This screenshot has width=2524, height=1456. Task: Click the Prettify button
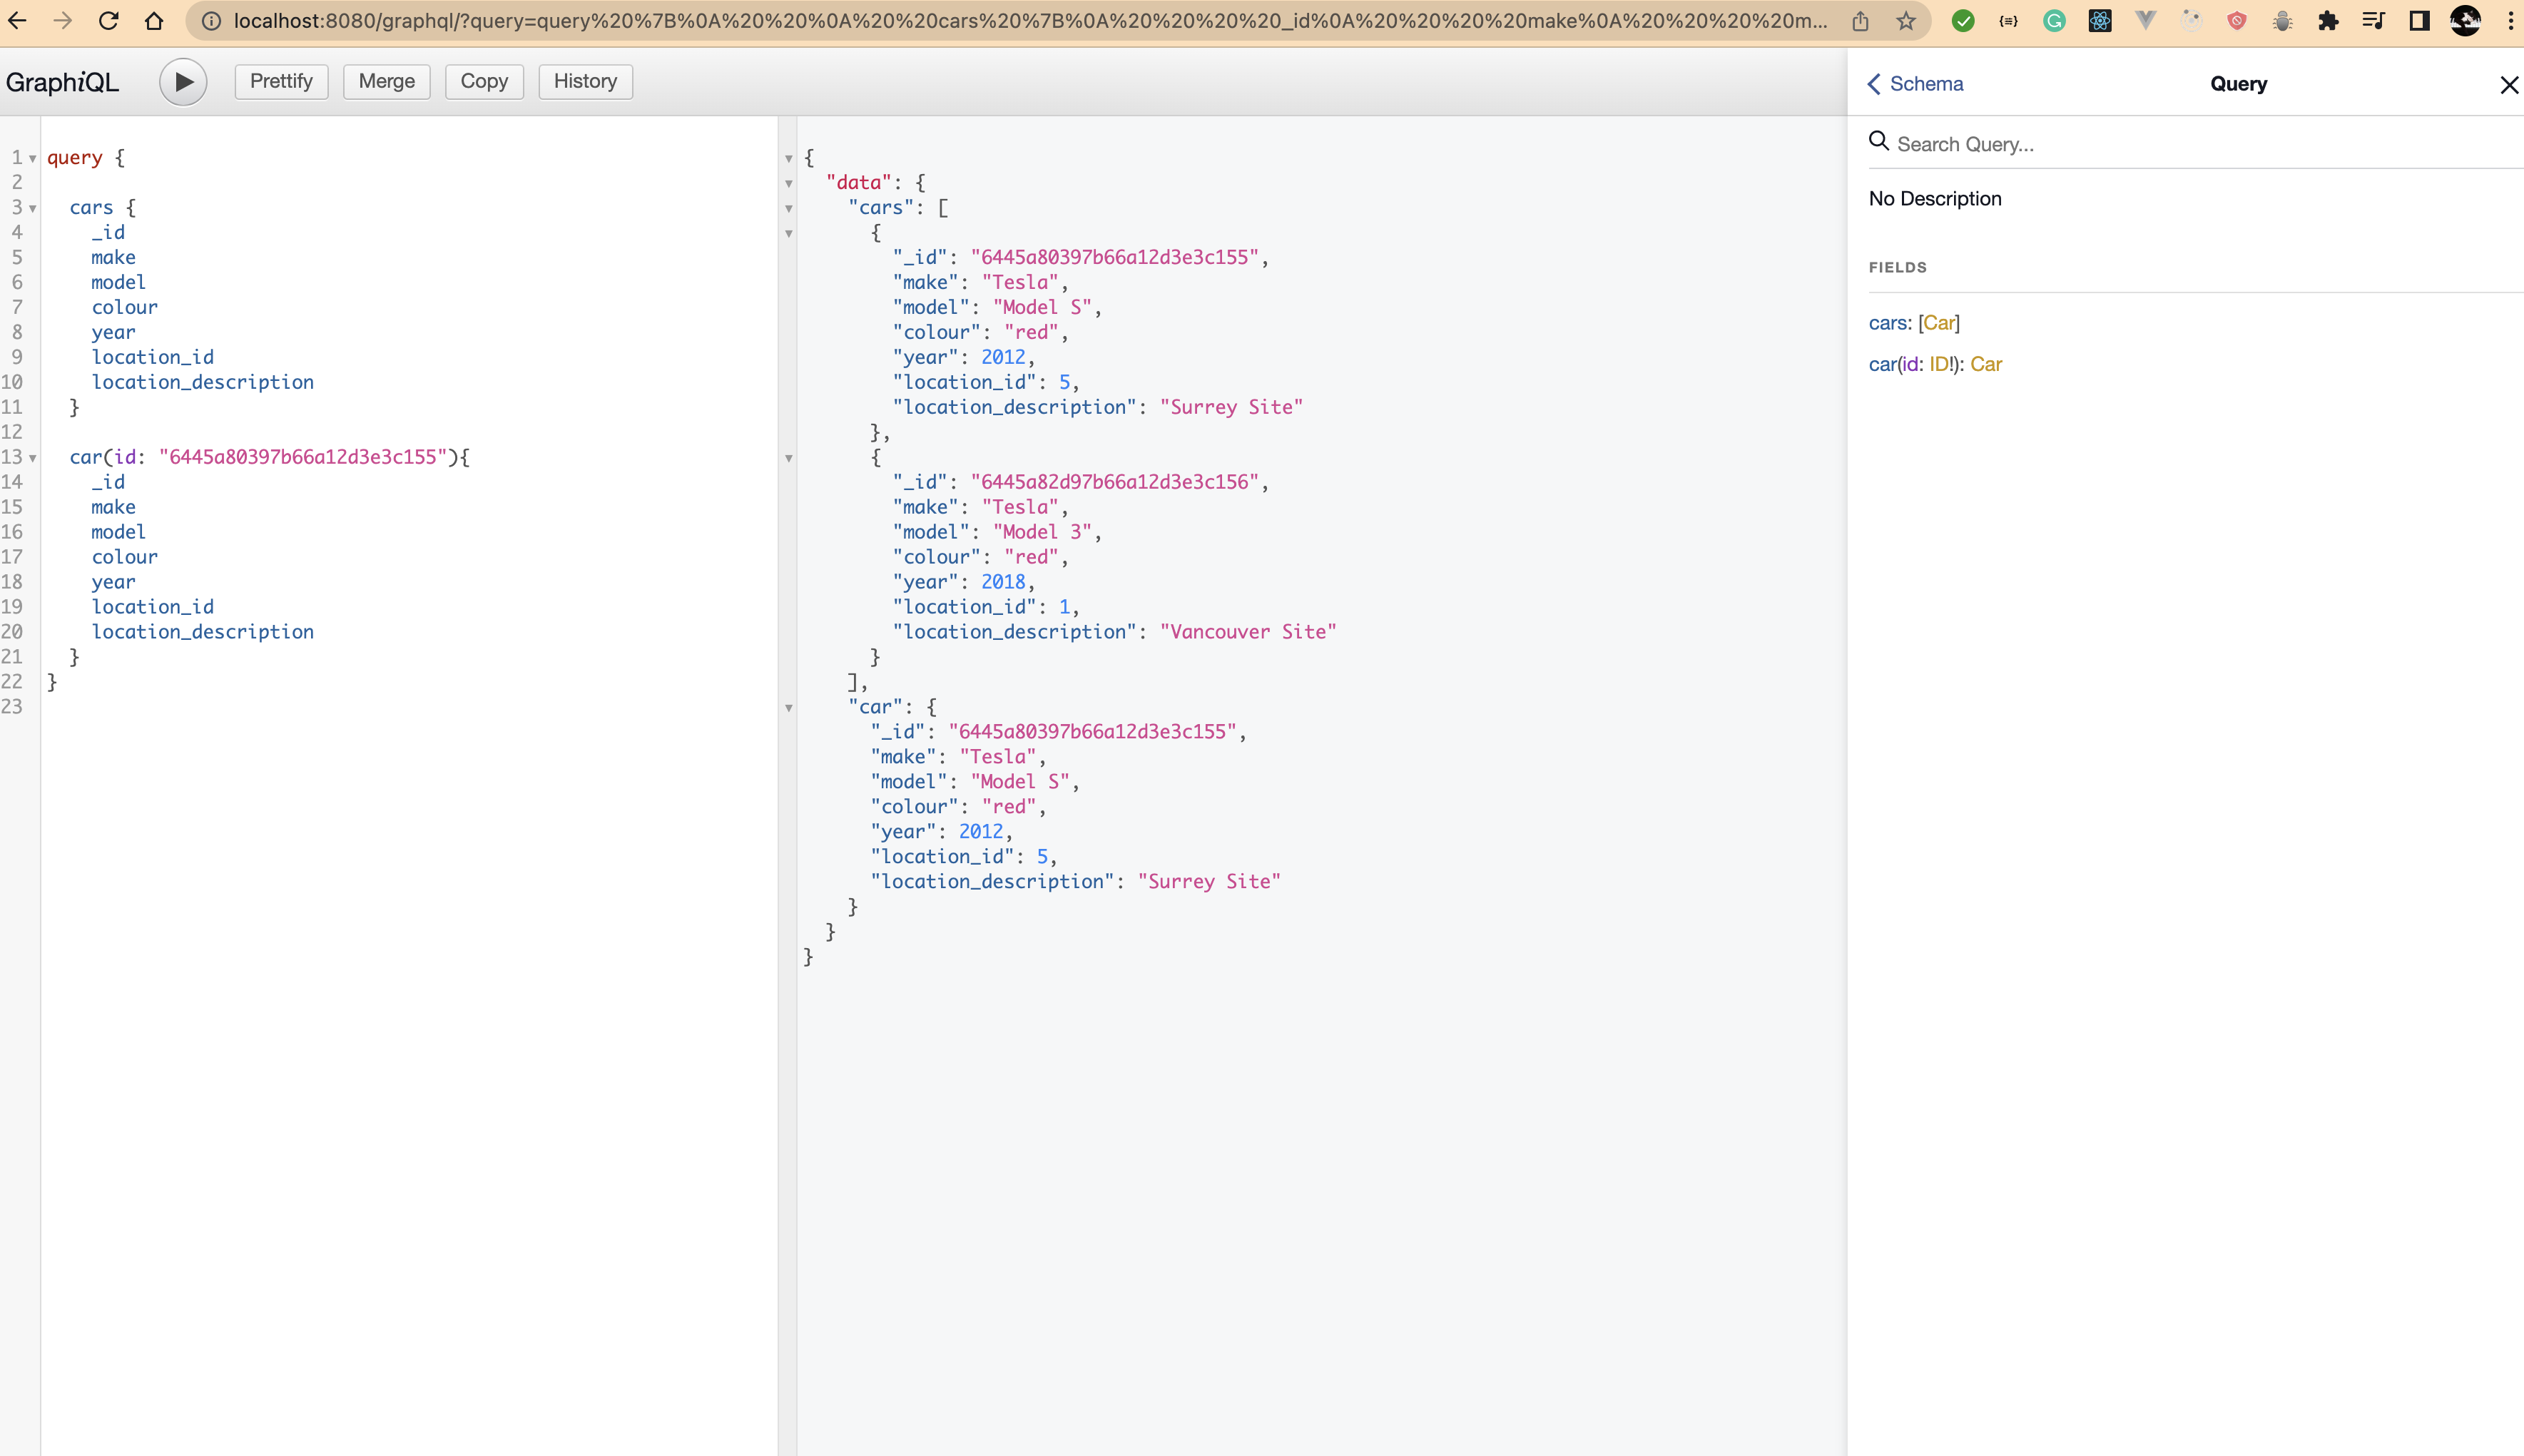point(280,81)
